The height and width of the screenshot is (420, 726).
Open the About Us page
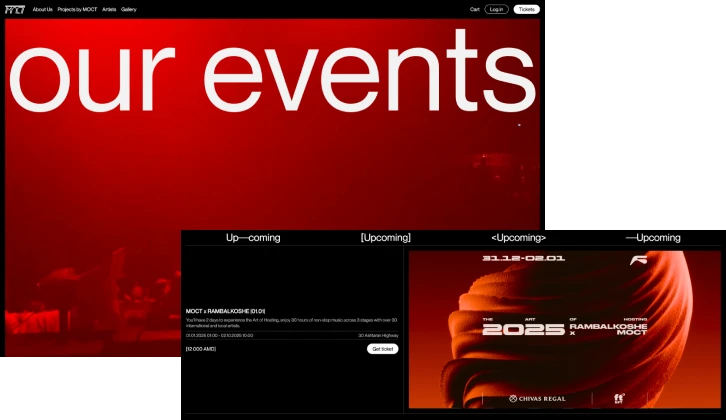pos(43,9)
